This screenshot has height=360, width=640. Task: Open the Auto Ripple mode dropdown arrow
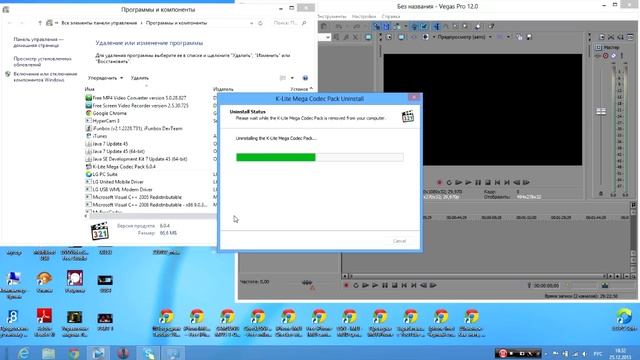[405, 27]
